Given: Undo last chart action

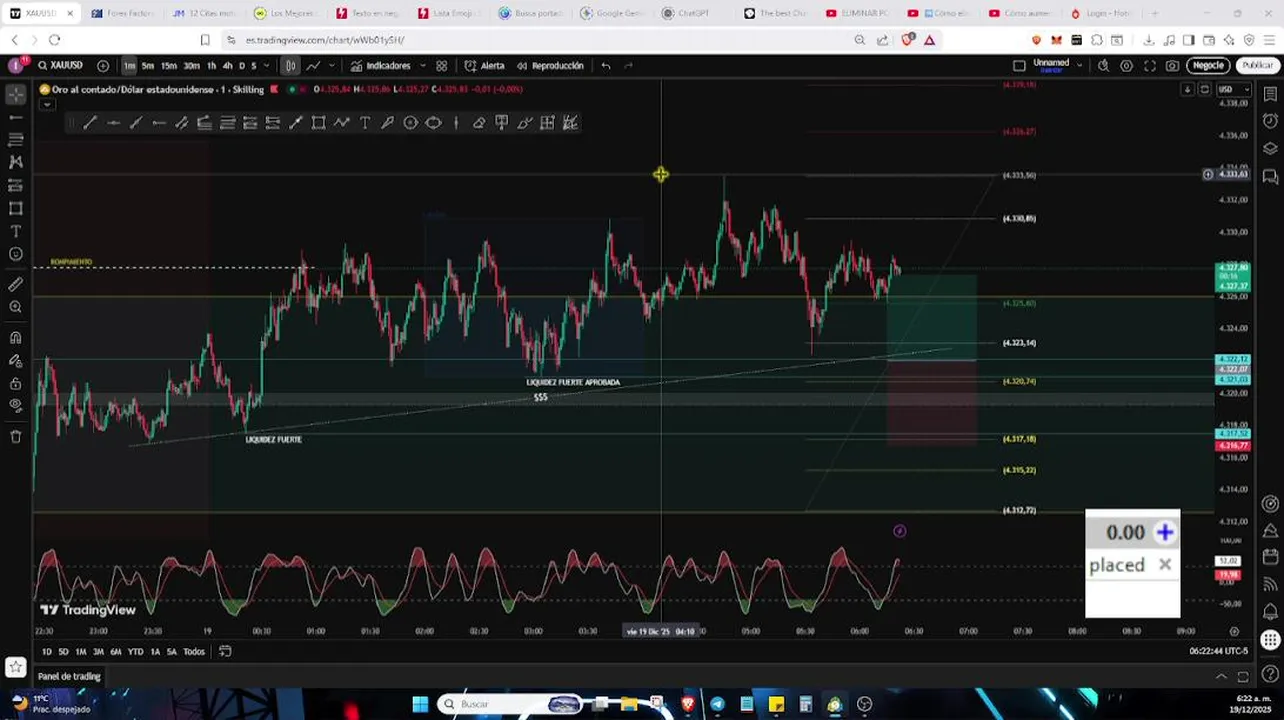Looking at the screenshot, I should (606, 66).
